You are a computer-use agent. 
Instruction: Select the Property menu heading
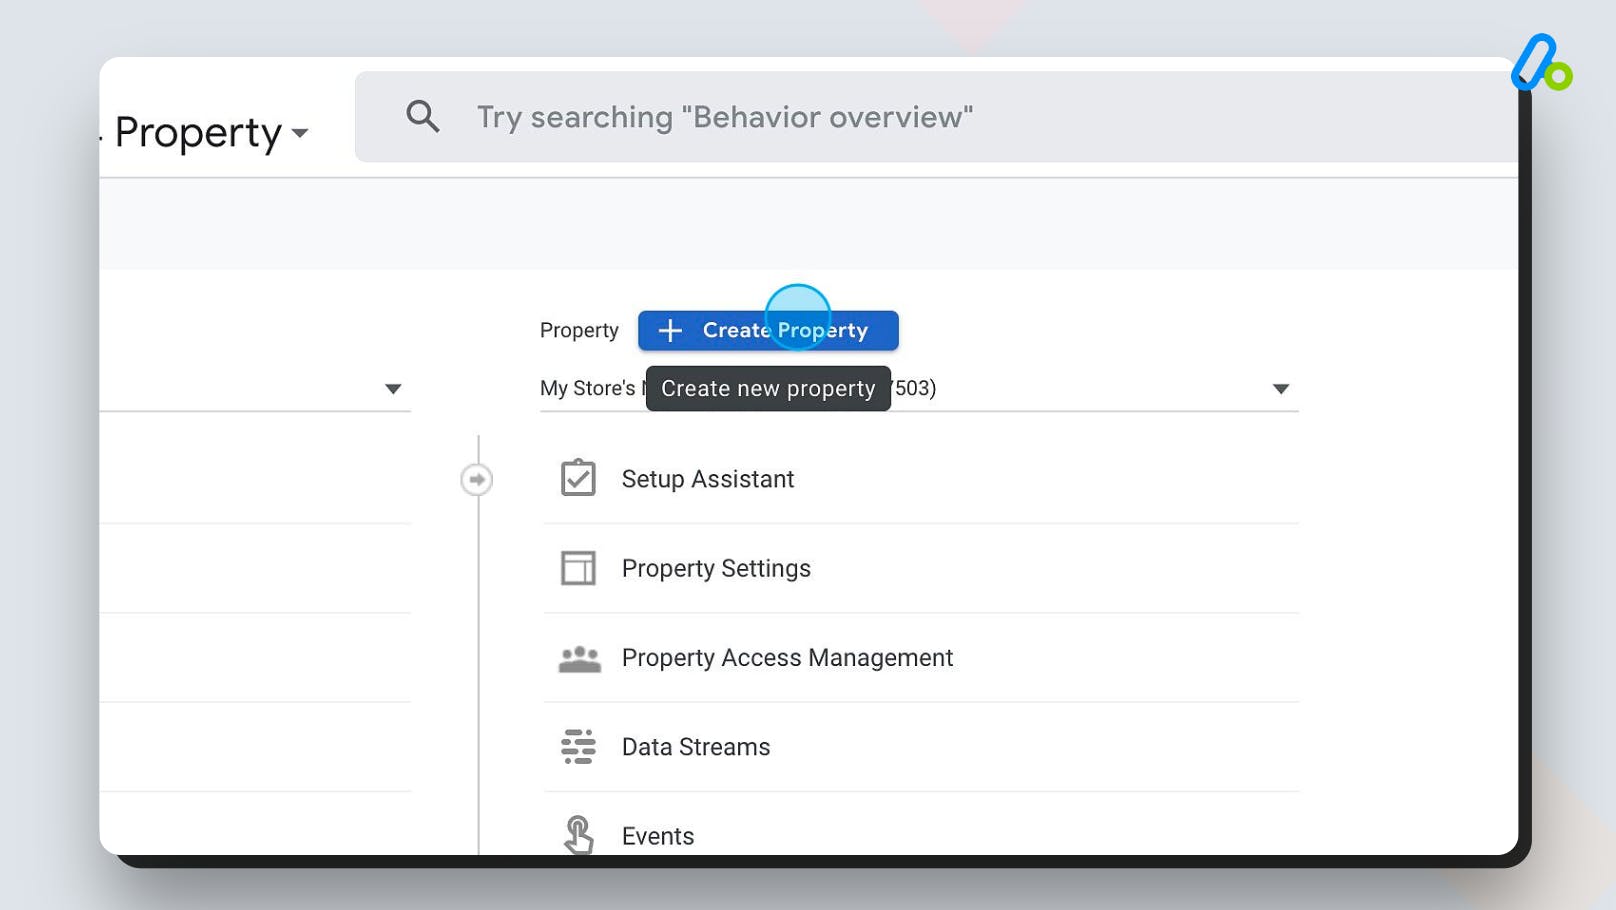197,131
